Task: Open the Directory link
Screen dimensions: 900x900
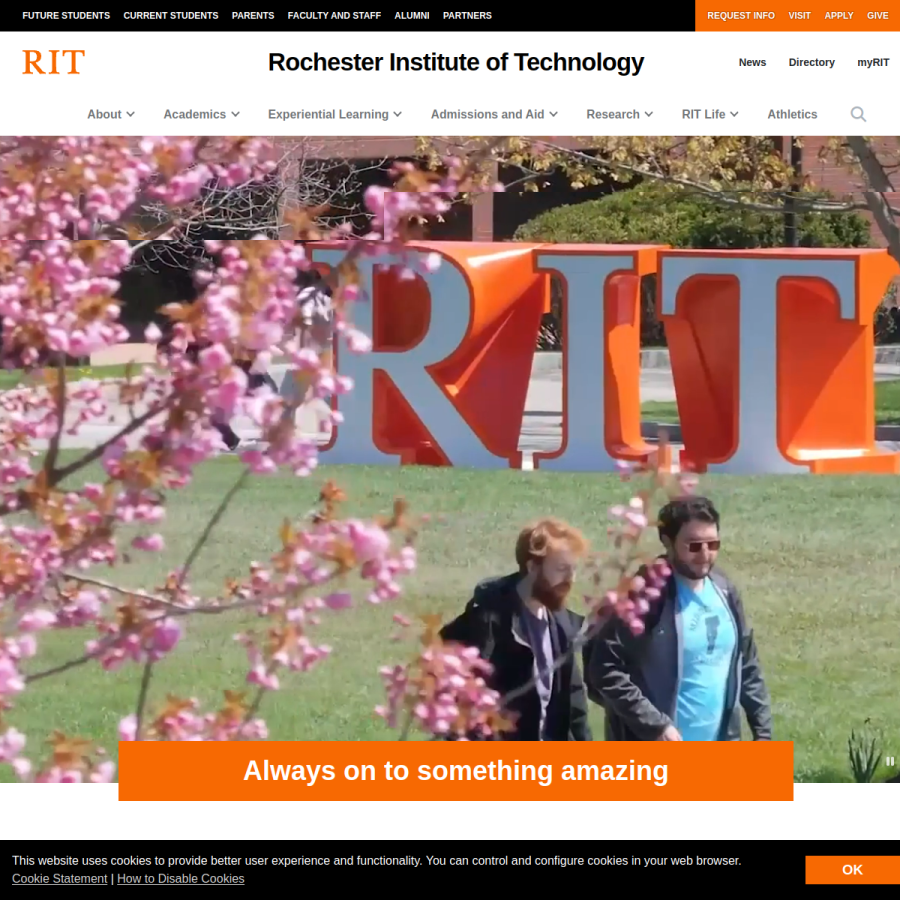Action: point(811,62)
